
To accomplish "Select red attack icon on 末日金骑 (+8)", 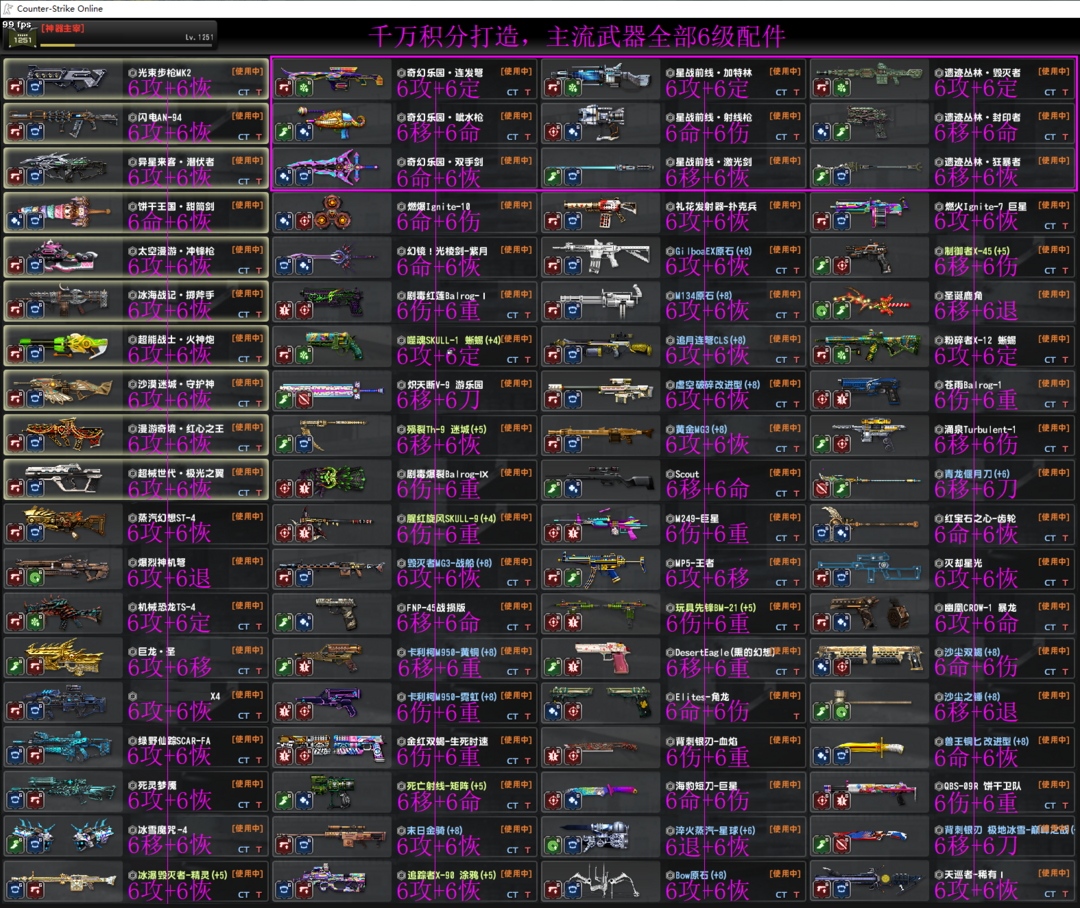I will click(284, 845).
